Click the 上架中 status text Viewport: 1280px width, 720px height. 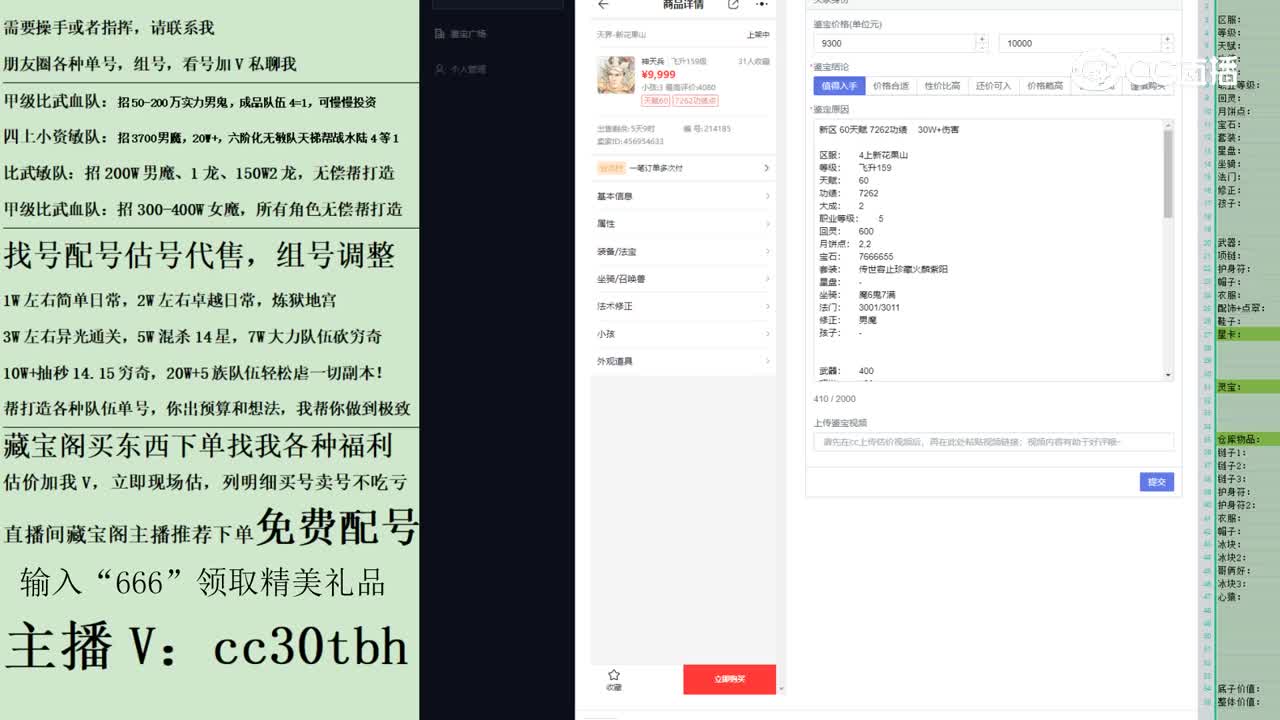tap(758, 34)
